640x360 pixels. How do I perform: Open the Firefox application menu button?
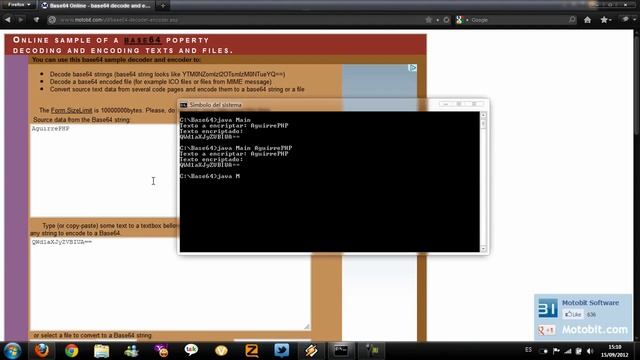pyautogui.click(x=19, y=5)
